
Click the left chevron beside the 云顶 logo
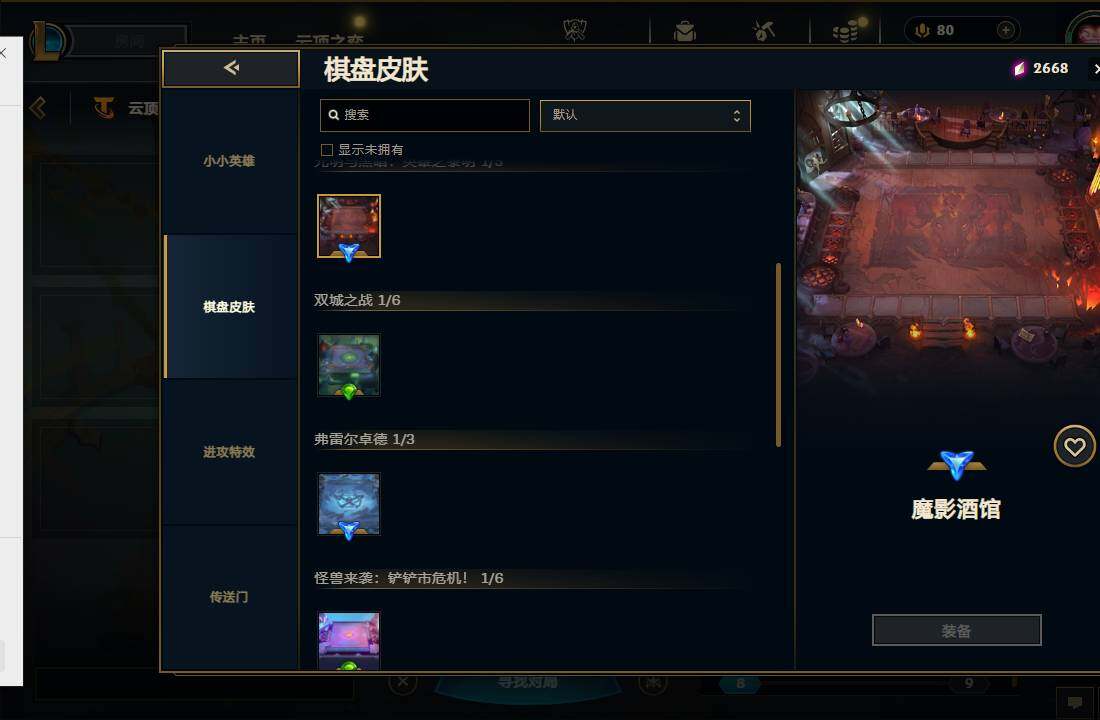coord(39,108)
